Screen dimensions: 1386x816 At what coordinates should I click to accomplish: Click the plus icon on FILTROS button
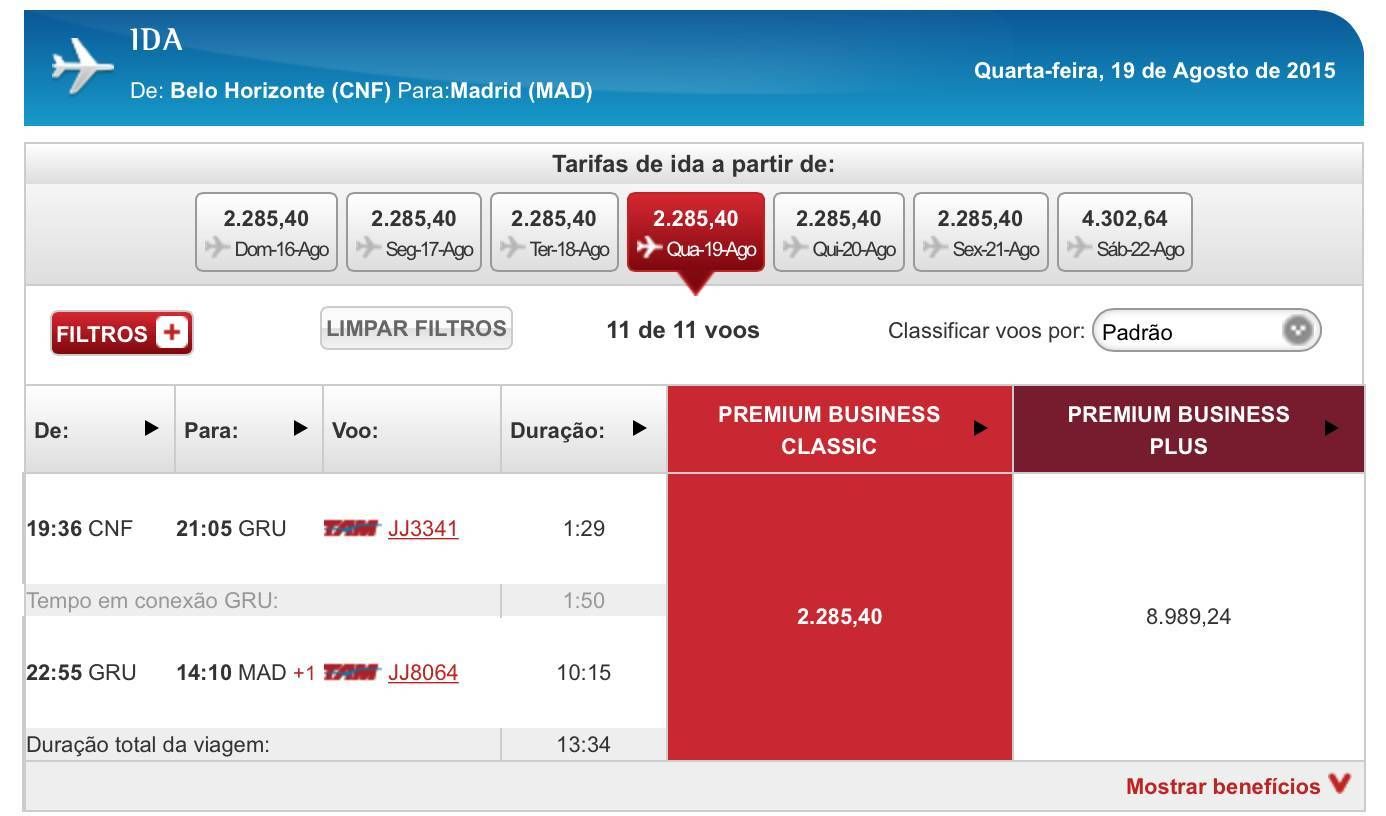point(172,333)
